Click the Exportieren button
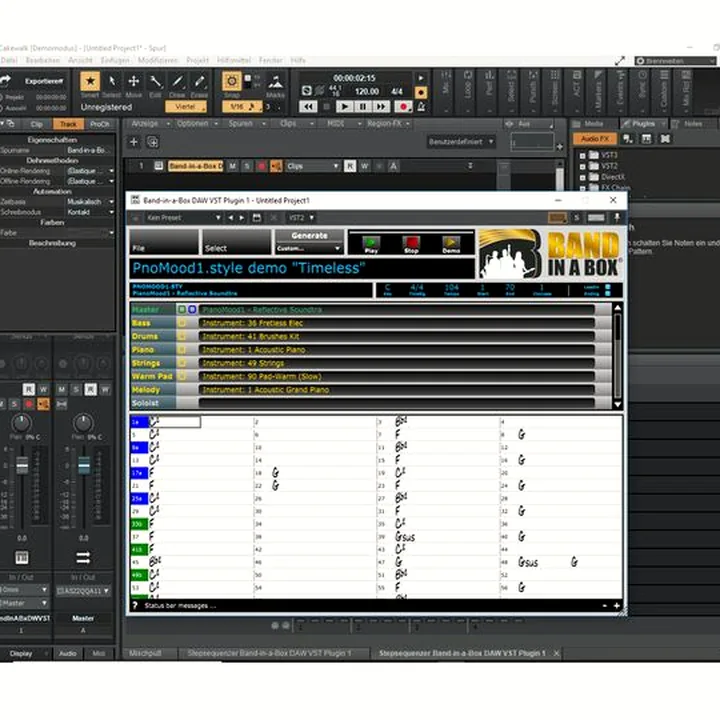The width and height of the screenshot is (720, 720). [x=44, y=81]
